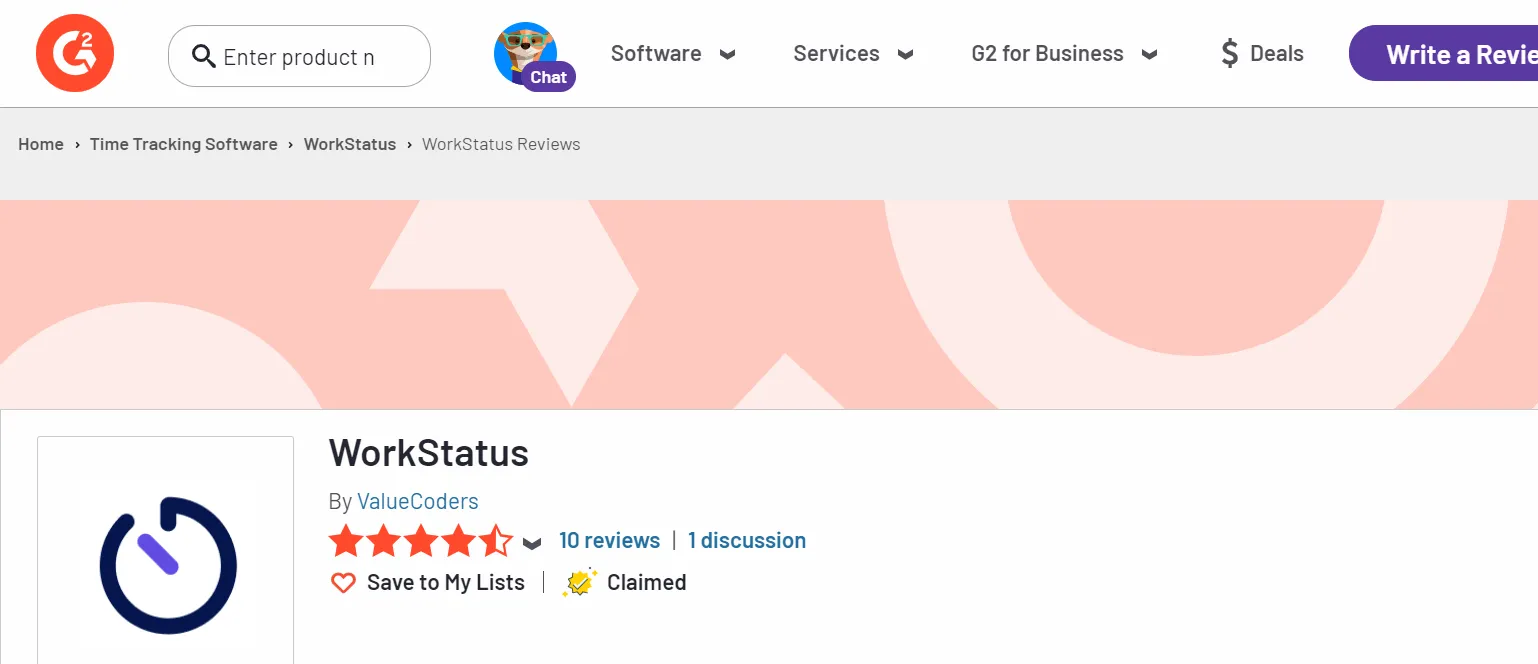Click the Write a Review button

(x=1443, y=53)
